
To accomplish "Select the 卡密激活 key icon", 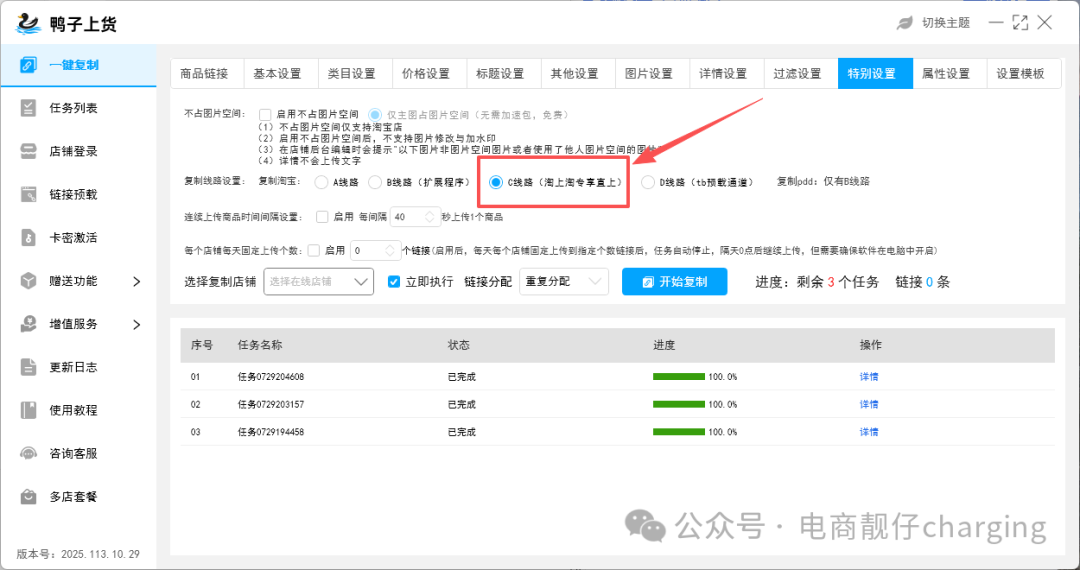I will click(x=28, y=238).
